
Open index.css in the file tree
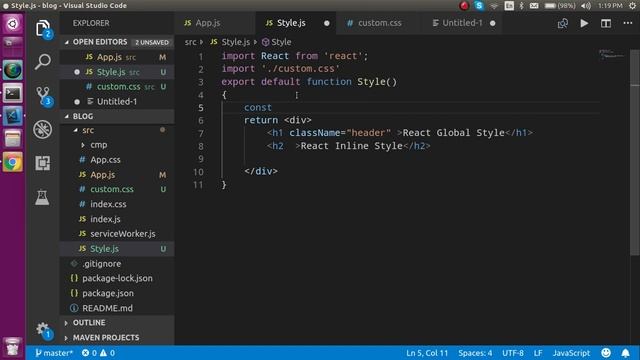(117, 204)
